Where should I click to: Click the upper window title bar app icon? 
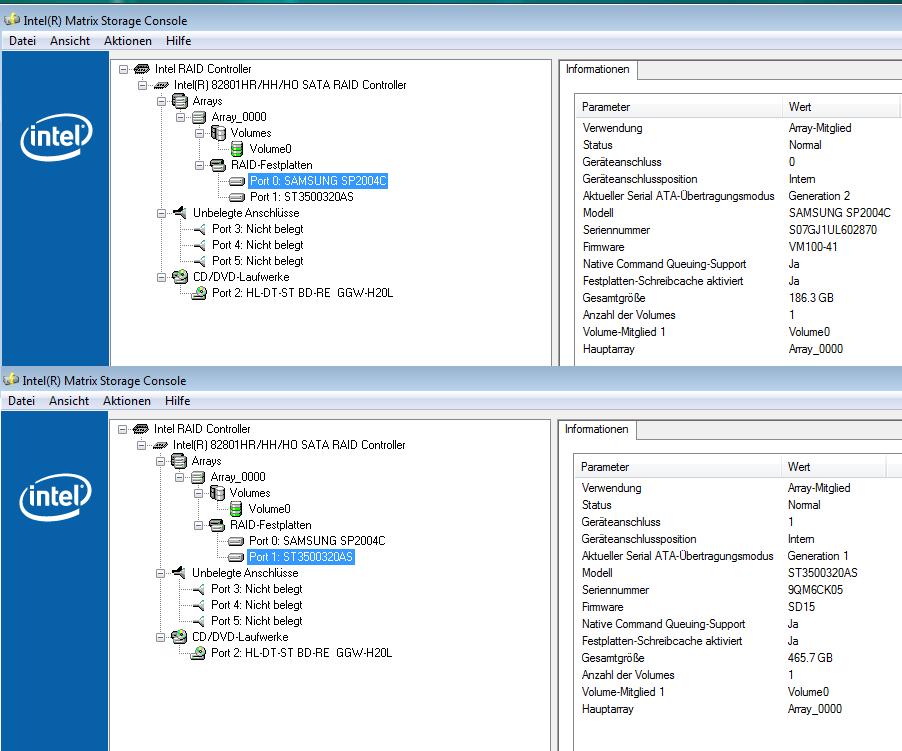pyautogui.click(x=12, y=20)
